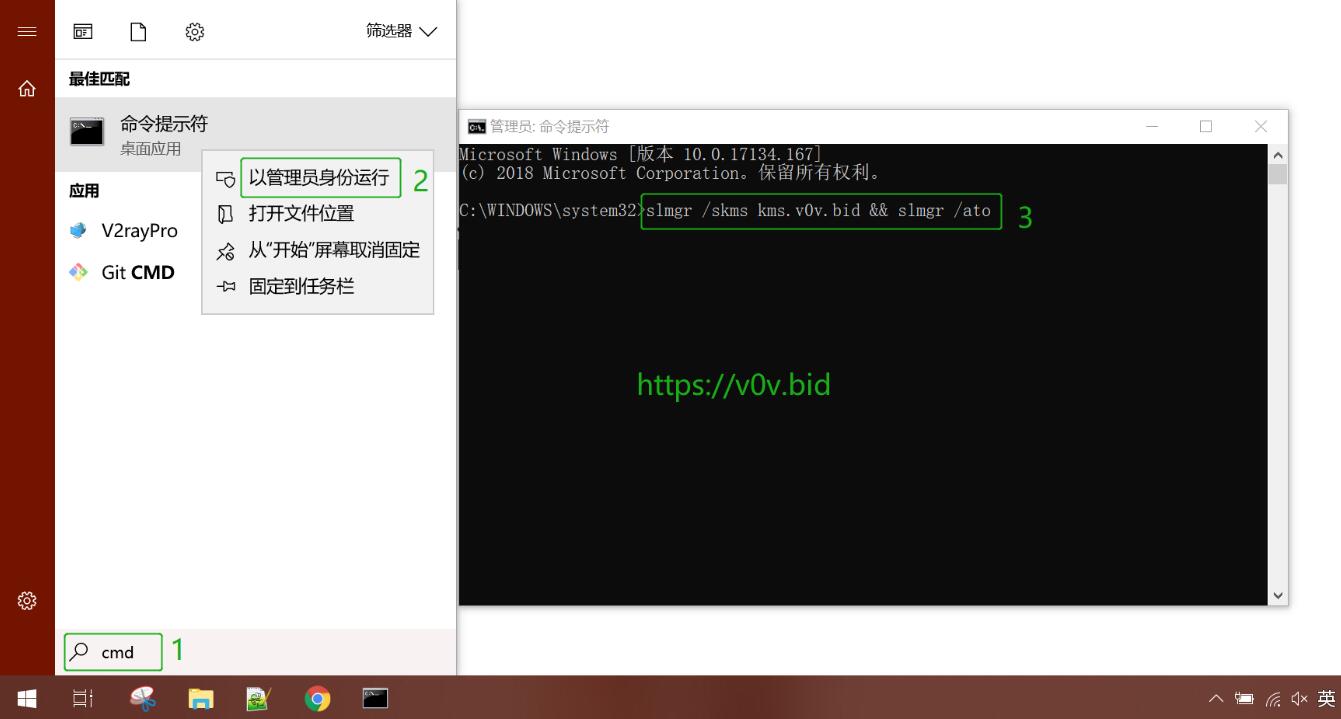Click the cmd search input box

click(113, 652)
